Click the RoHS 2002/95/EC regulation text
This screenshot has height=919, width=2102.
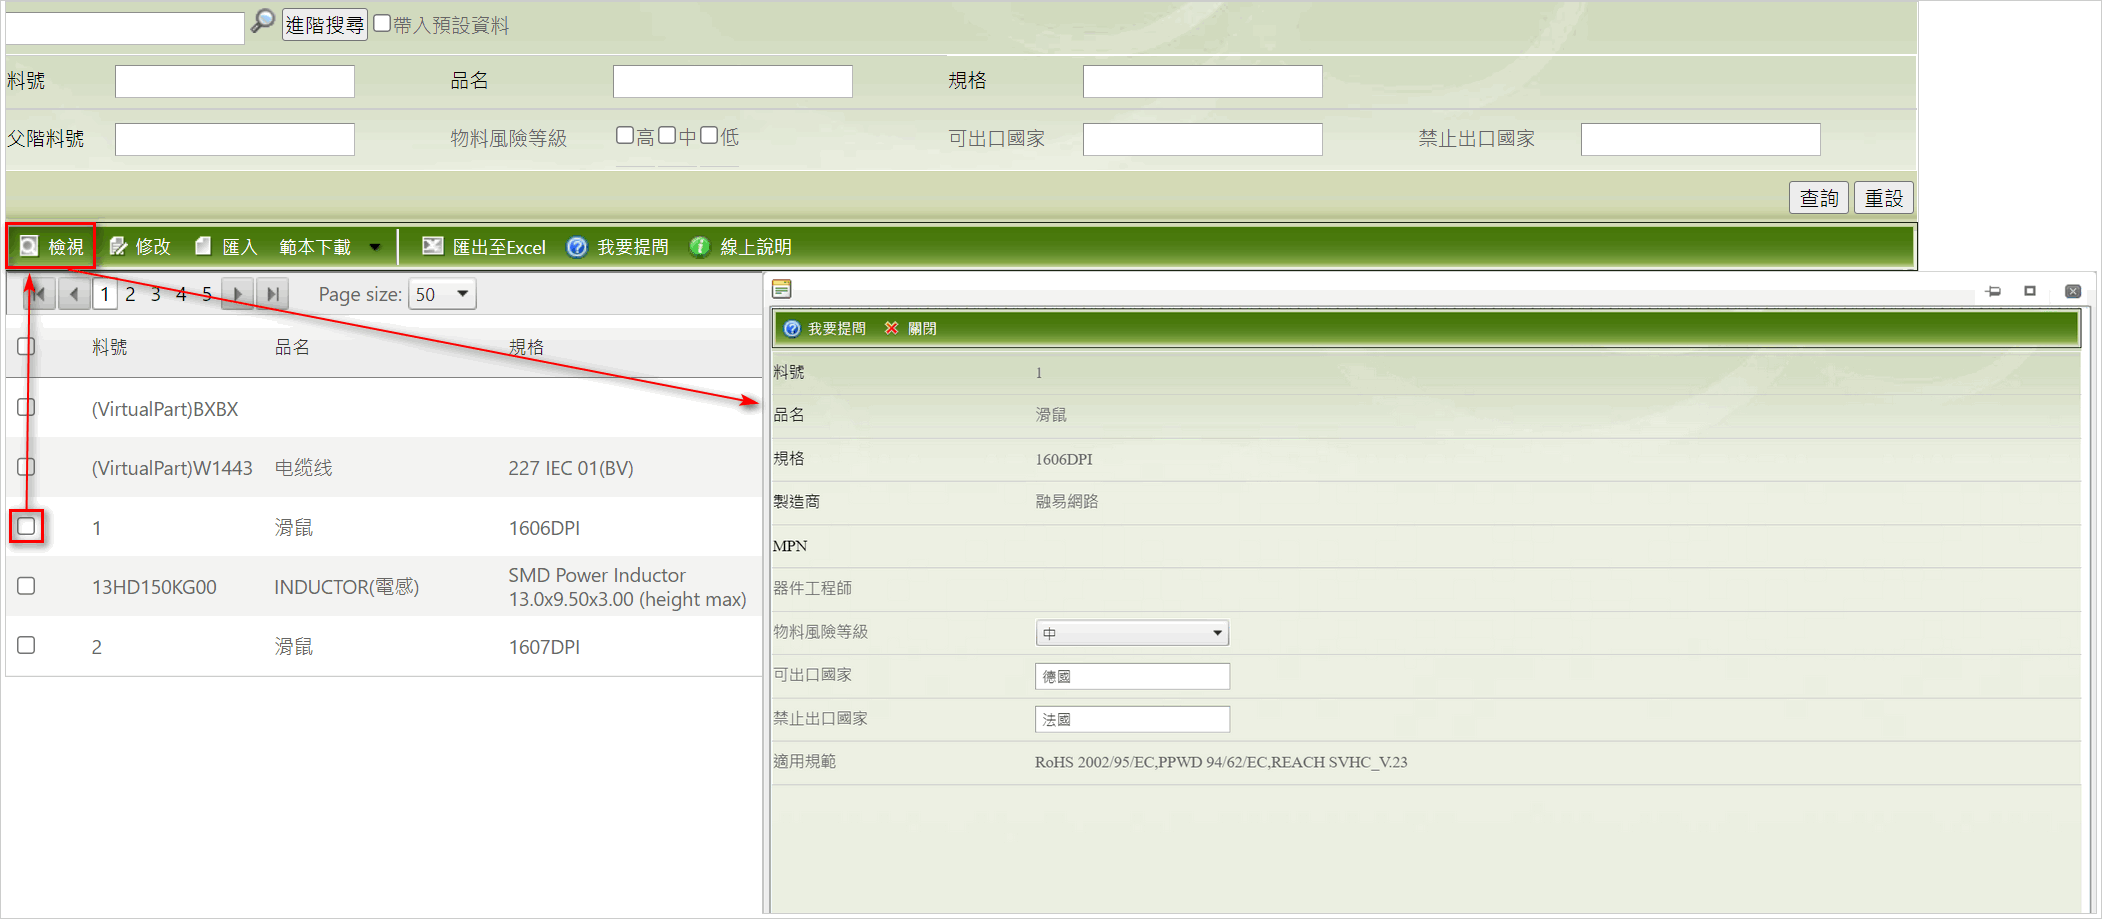(x=1221, y=762)
